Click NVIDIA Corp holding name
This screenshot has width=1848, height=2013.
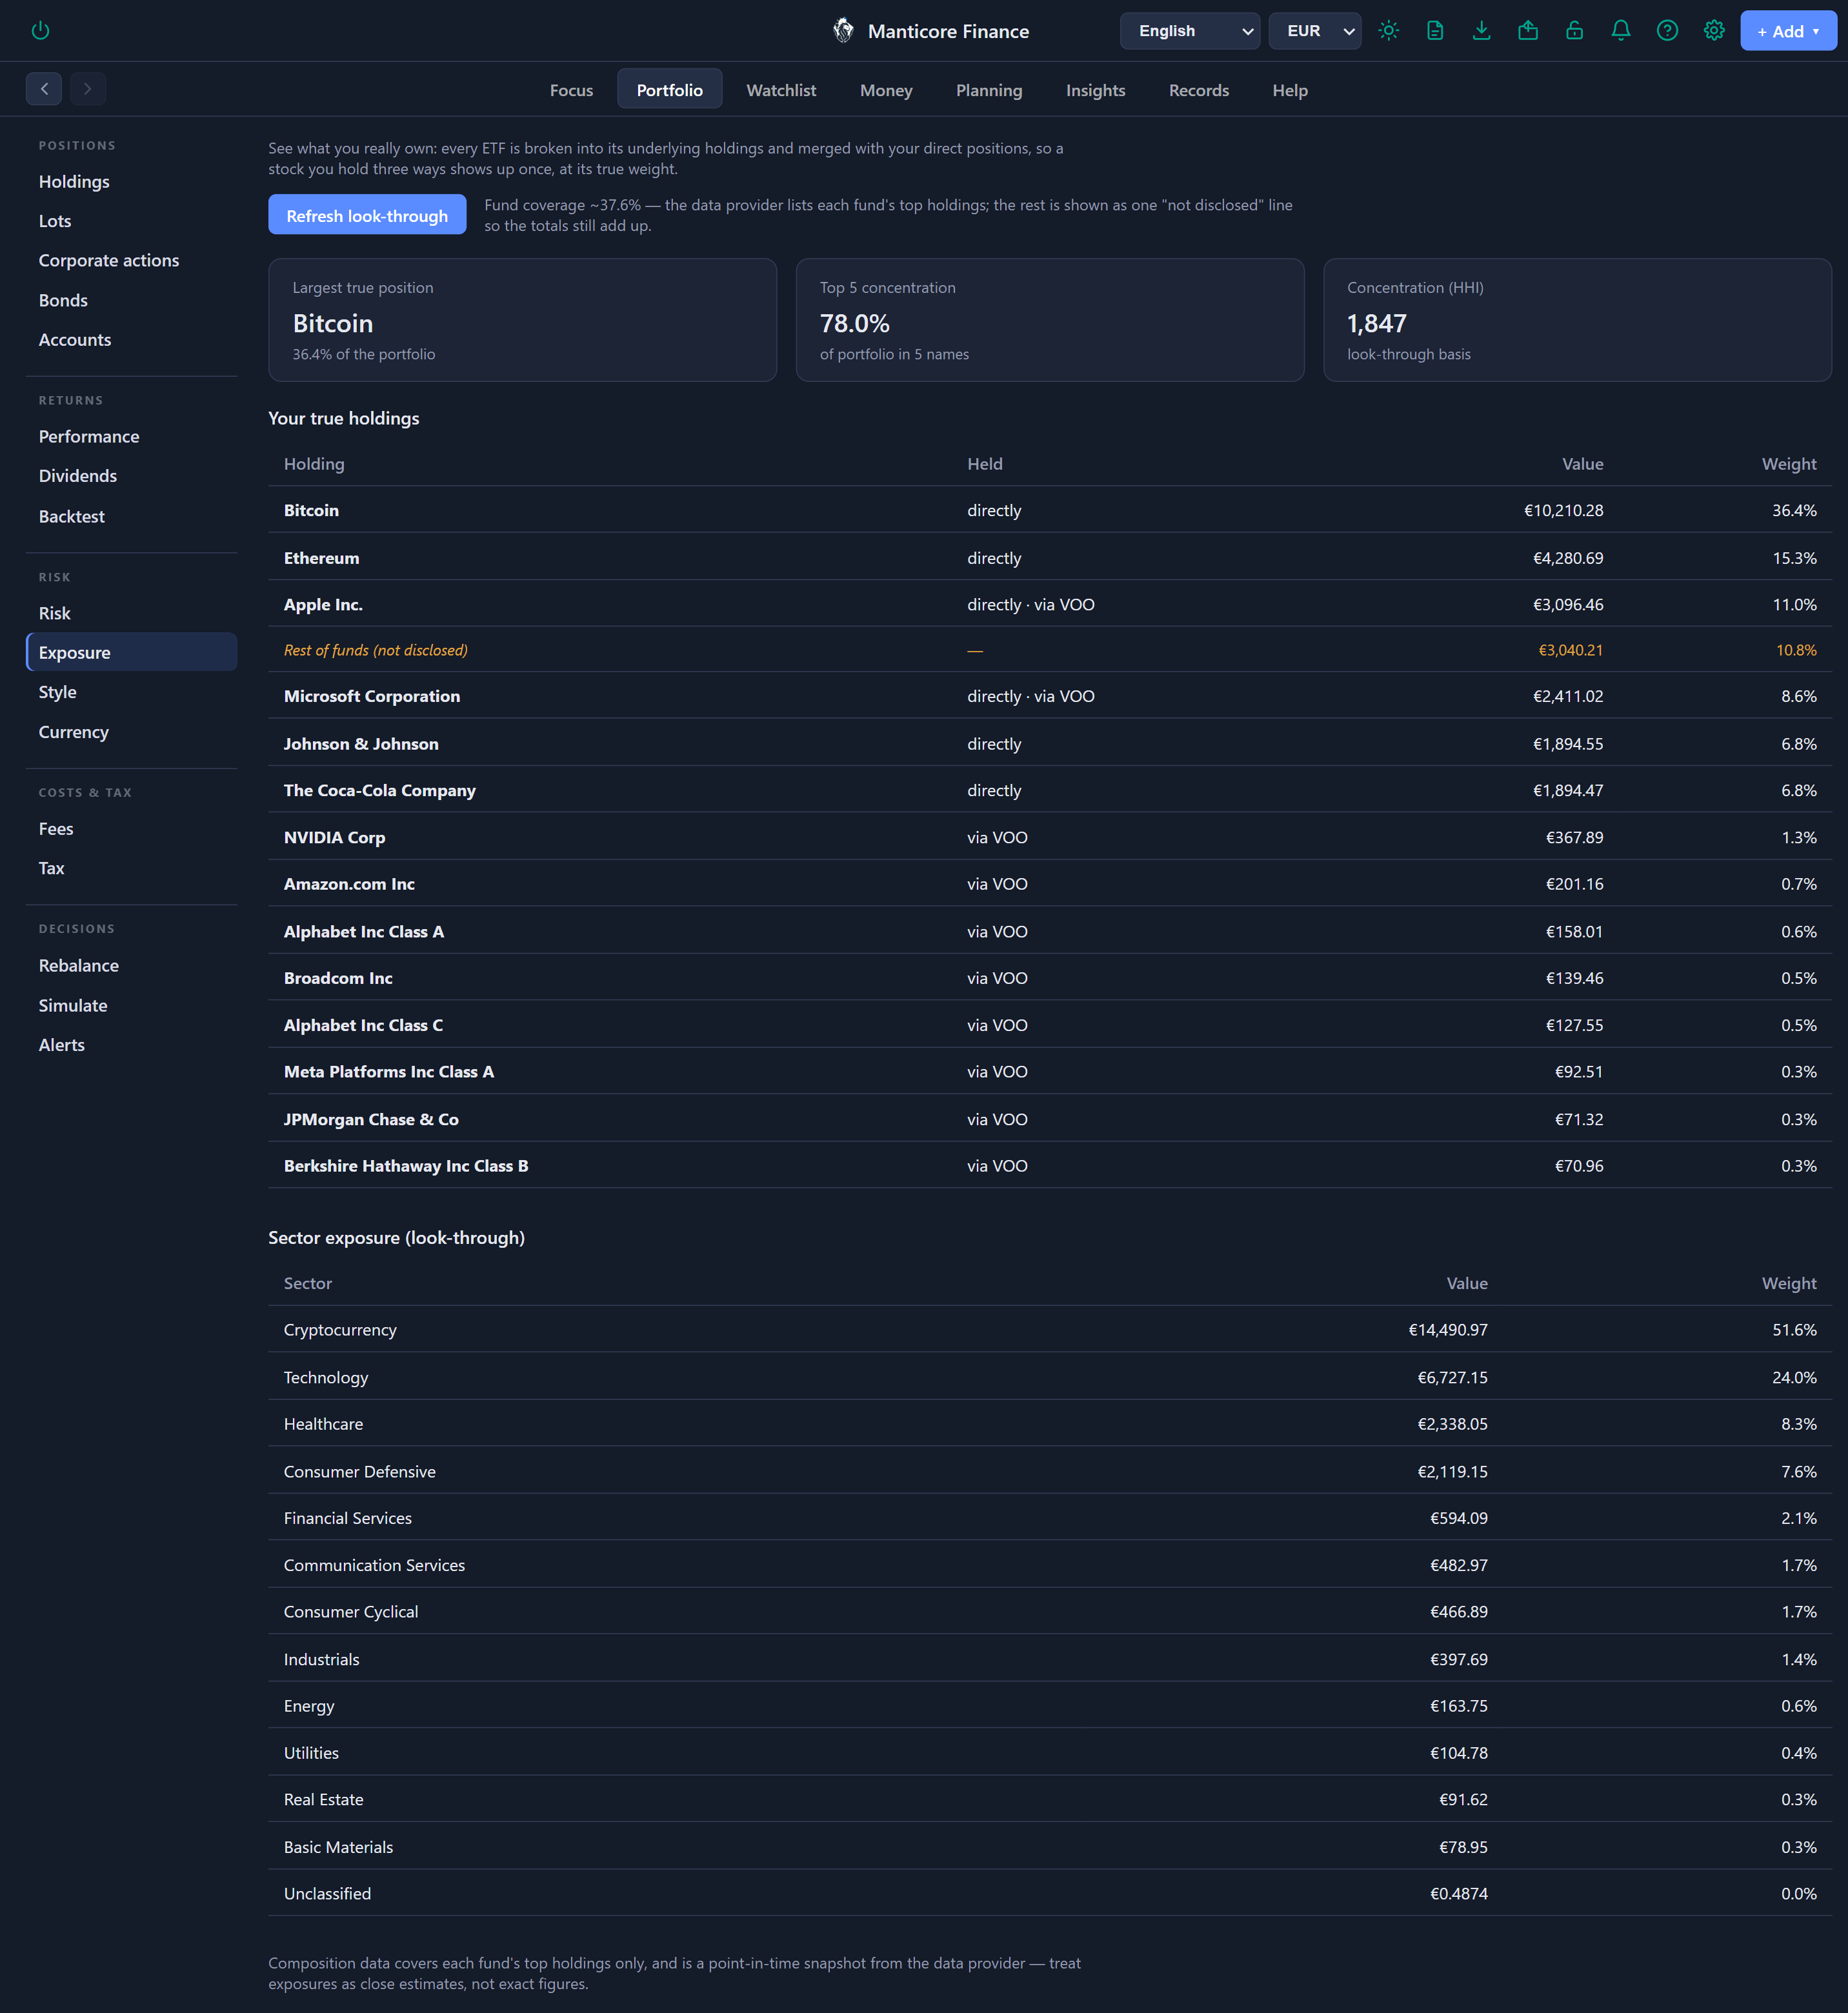pyautogui.click(x=334, y=837)
